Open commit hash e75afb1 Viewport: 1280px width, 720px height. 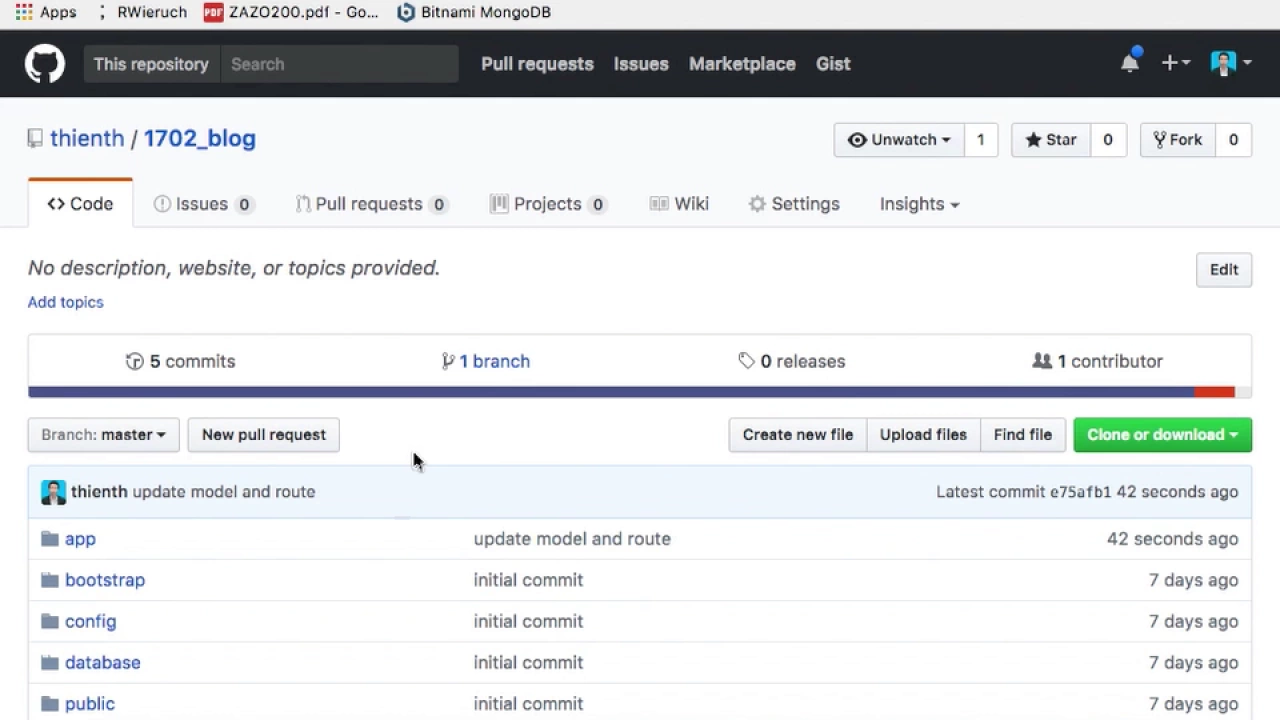(1080, 492)
